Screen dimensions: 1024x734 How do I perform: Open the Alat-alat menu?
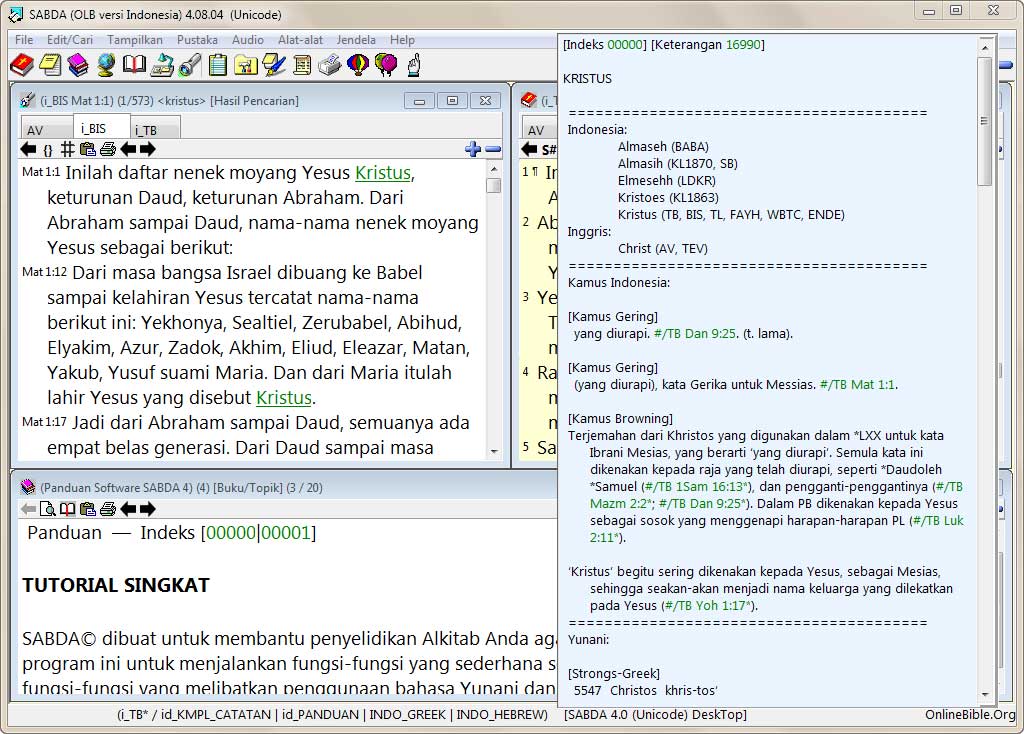click(300, 40)
